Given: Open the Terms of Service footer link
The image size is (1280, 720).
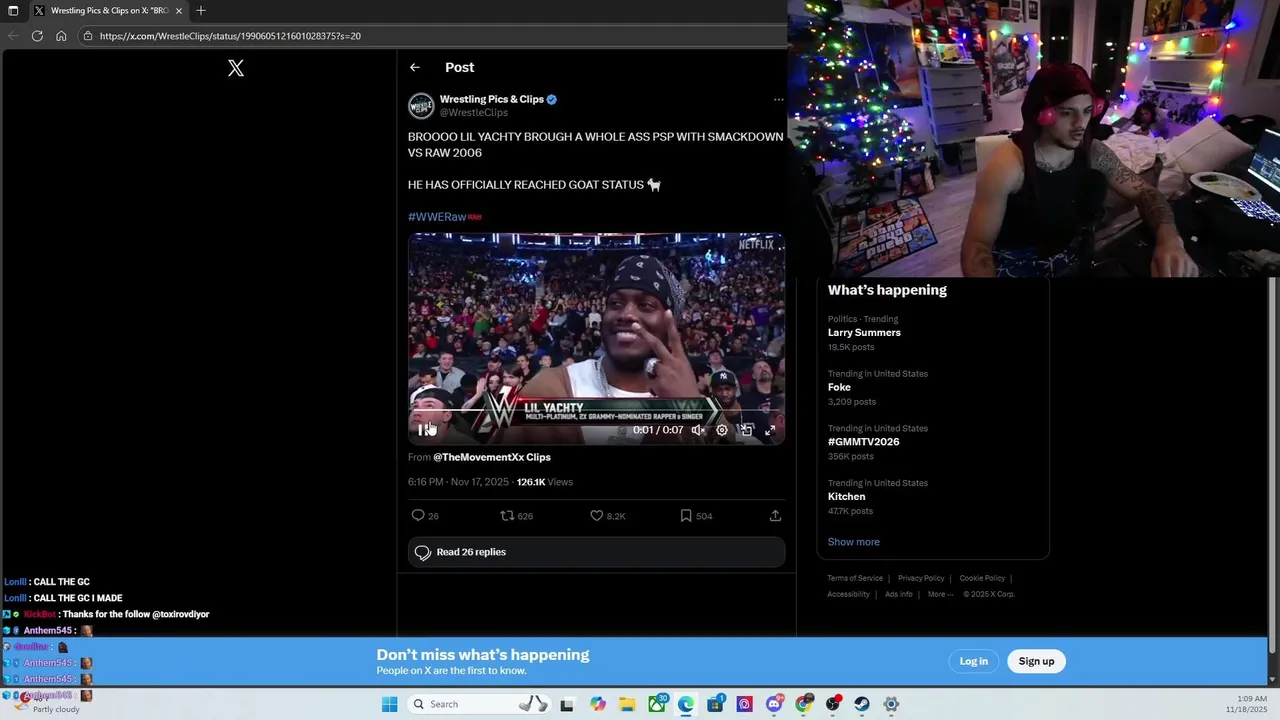Looking at the screenshot, I should point(855,578).
